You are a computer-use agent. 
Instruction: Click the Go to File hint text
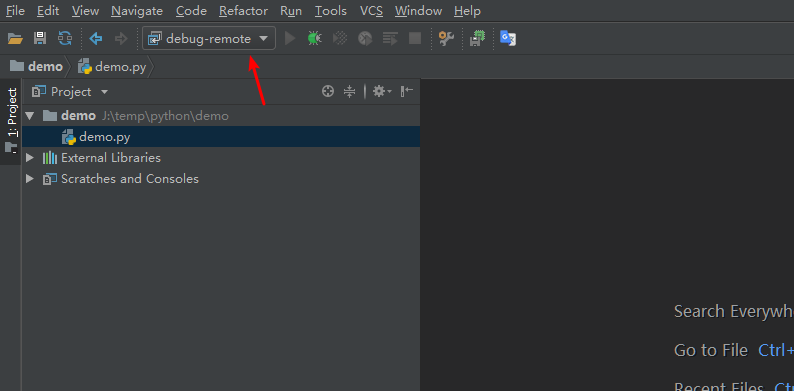[710, 350]
